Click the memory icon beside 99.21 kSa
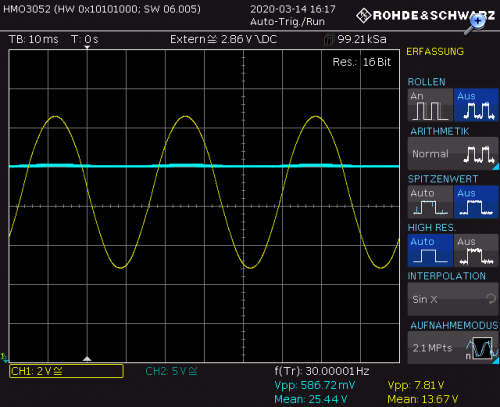Viewport: 500px width, 407px height. pyautogui.click(x=328, y=40)
